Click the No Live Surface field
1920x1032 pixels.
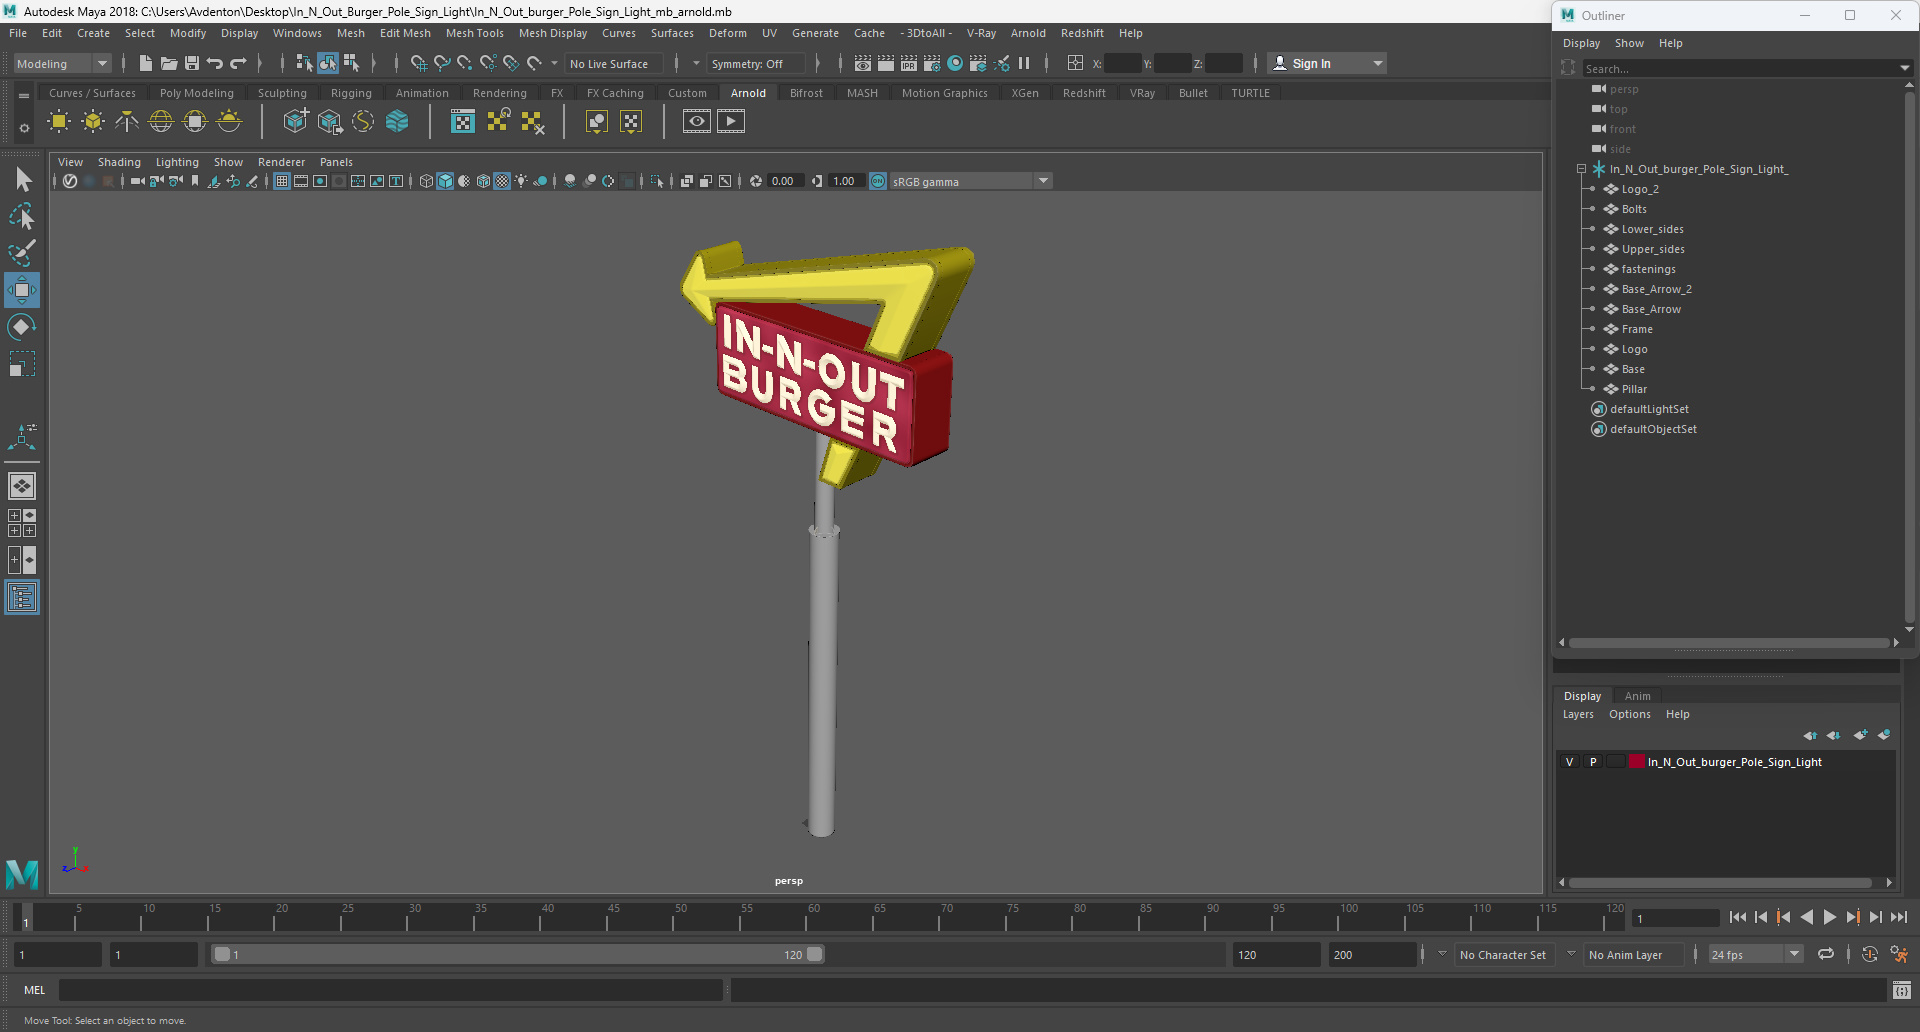click(x=614, y=63)
